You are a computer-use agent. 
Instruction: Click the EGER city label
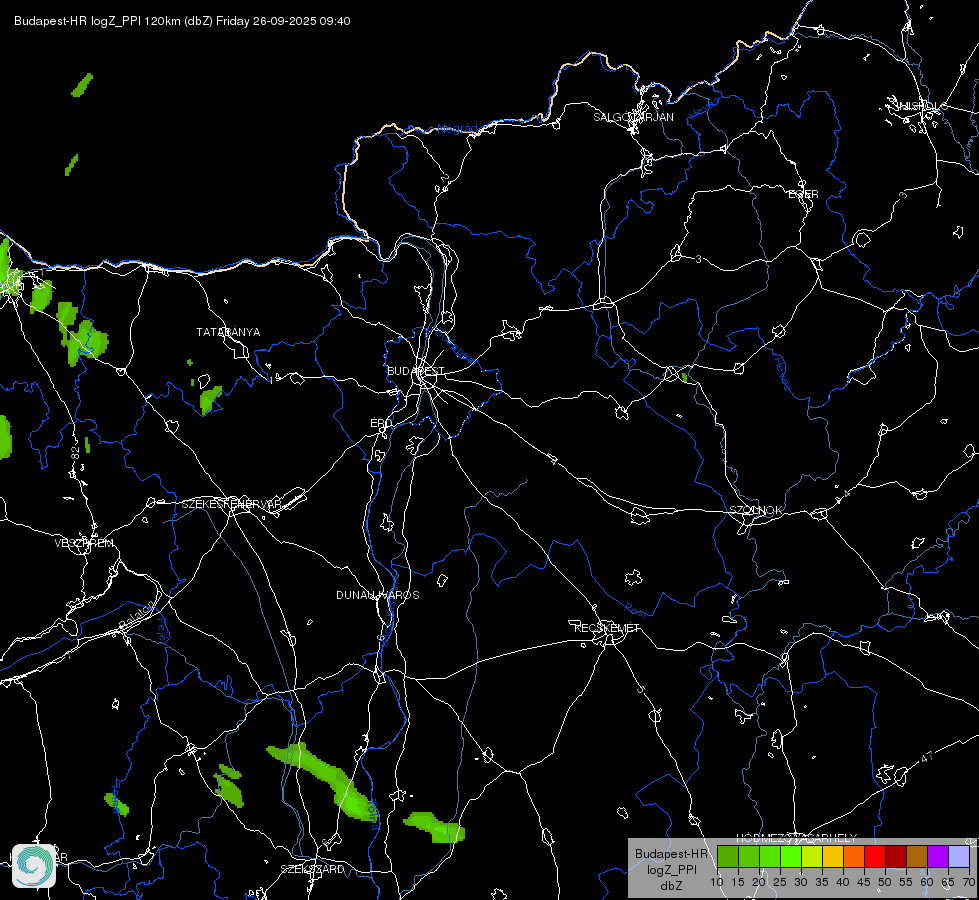pyautogui.click(x=803, y=194)
